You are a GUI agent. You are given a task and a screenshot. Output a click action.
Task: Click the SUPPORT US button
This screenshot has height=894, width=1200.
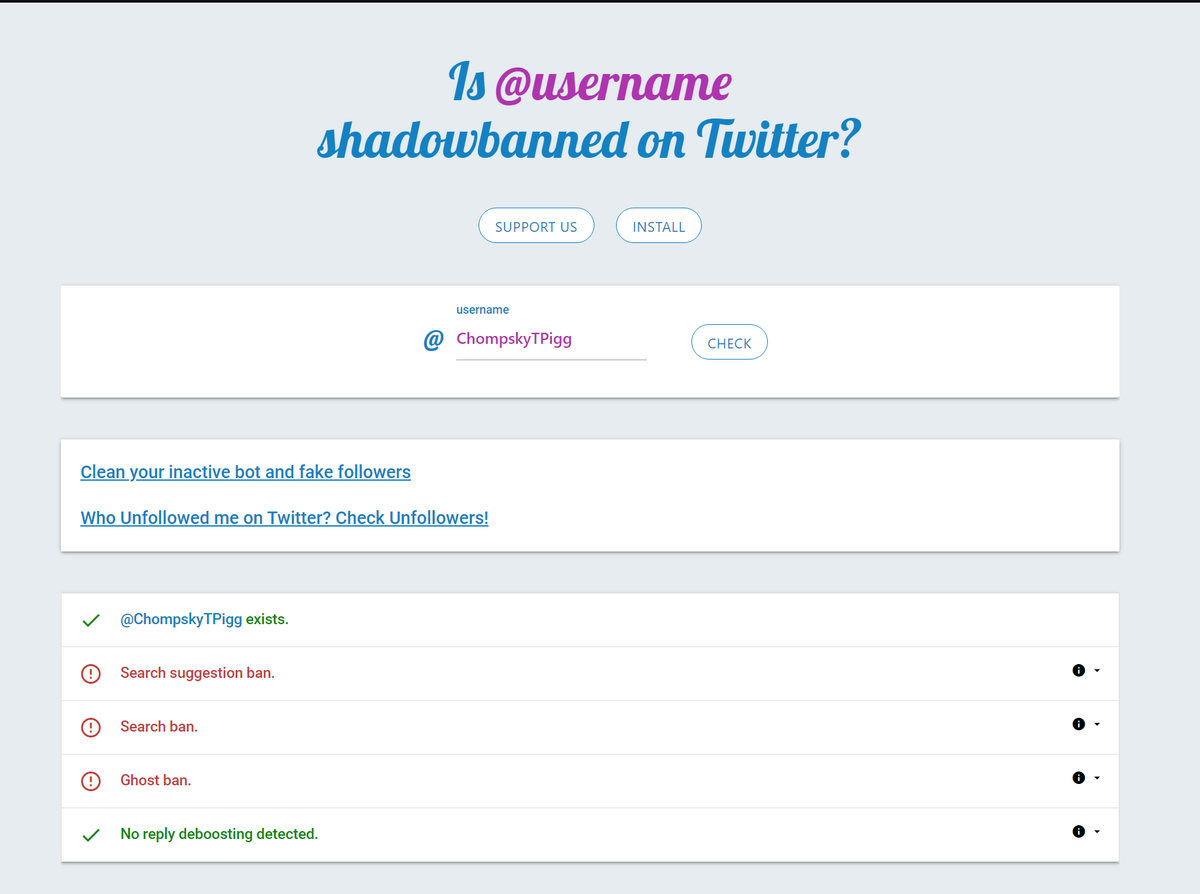pos(536,226)
